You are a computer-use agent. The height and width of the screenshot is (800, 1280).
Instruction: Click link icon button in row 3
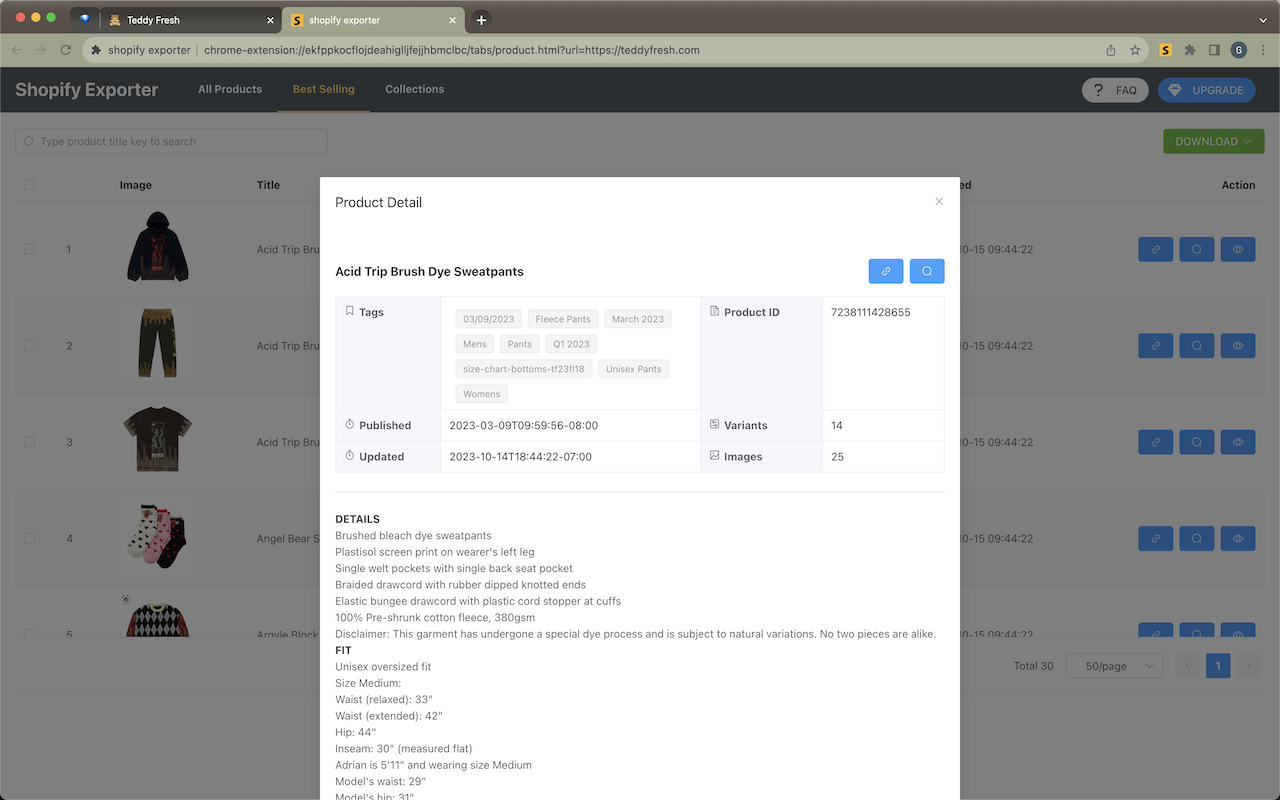(x=1156, y=442)
